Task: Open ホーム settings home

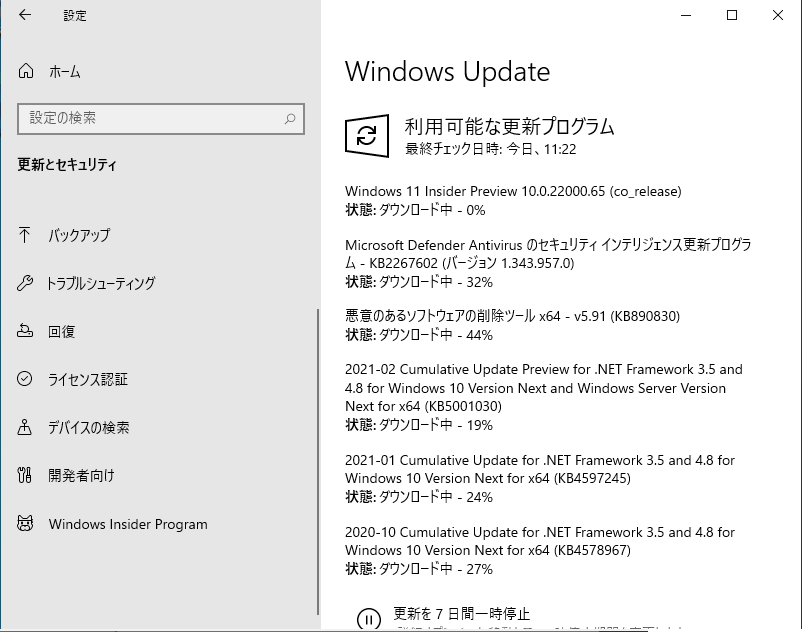Action: 65,72
